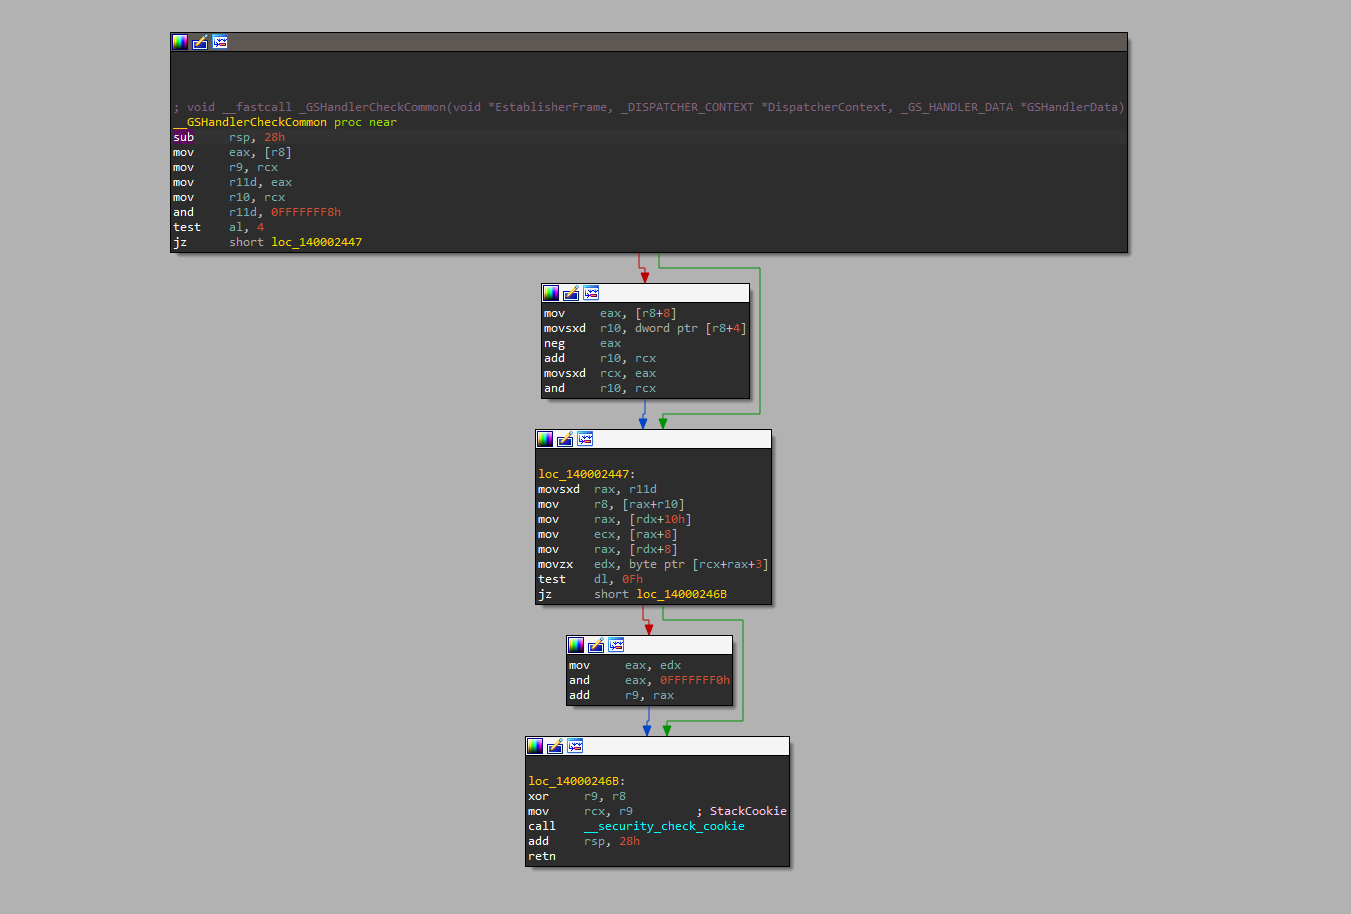Select 'and eax, 0FFFFFFF0h' instruction

click(x=649, y=680)
